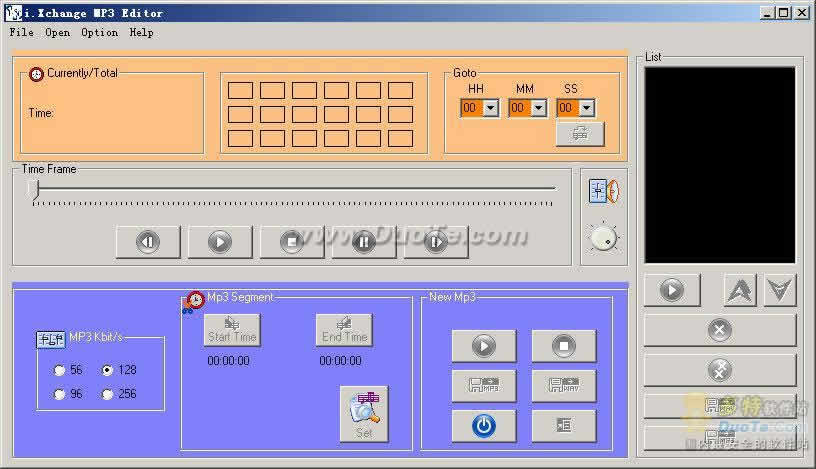Click the add-to-list icon in New Mp3
The height and width of the screenshot is (469, 816).
point(564,426)
